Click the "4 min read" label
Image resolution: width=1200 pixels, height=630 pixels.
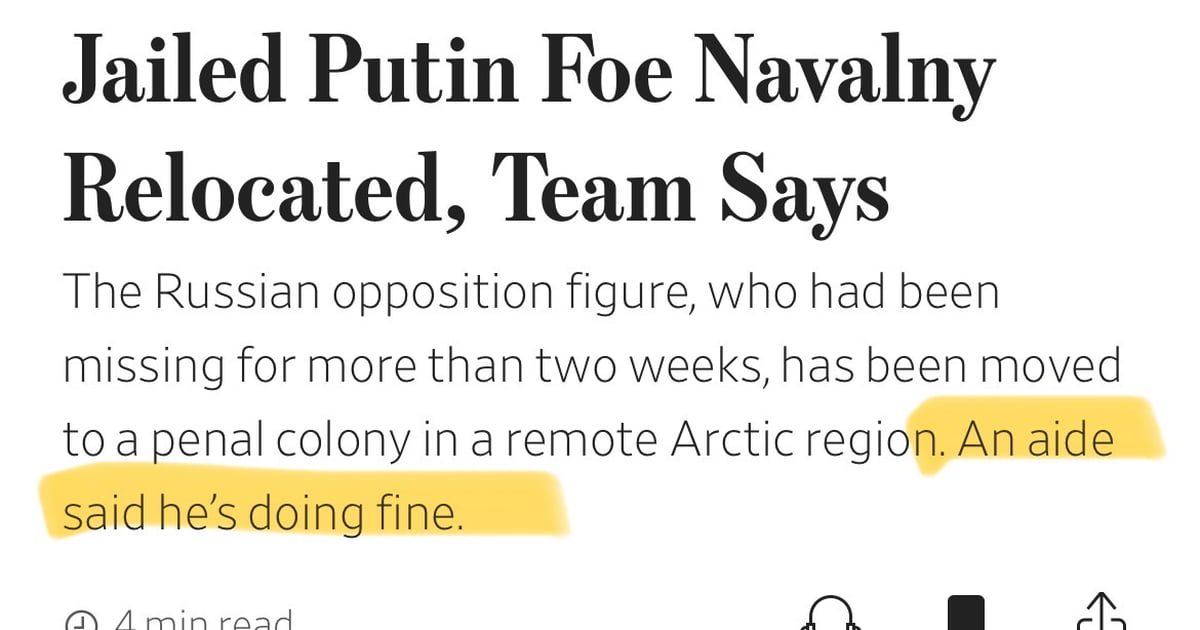pos(203,620)
